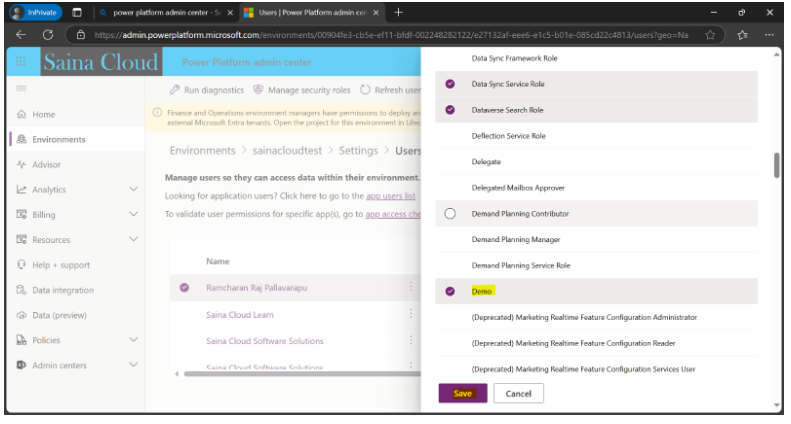Select Deprecated Marketing Realtime Feature Configuration Reader
The width and height of the screenshot is (791, 424).
[x=596, y=343]
